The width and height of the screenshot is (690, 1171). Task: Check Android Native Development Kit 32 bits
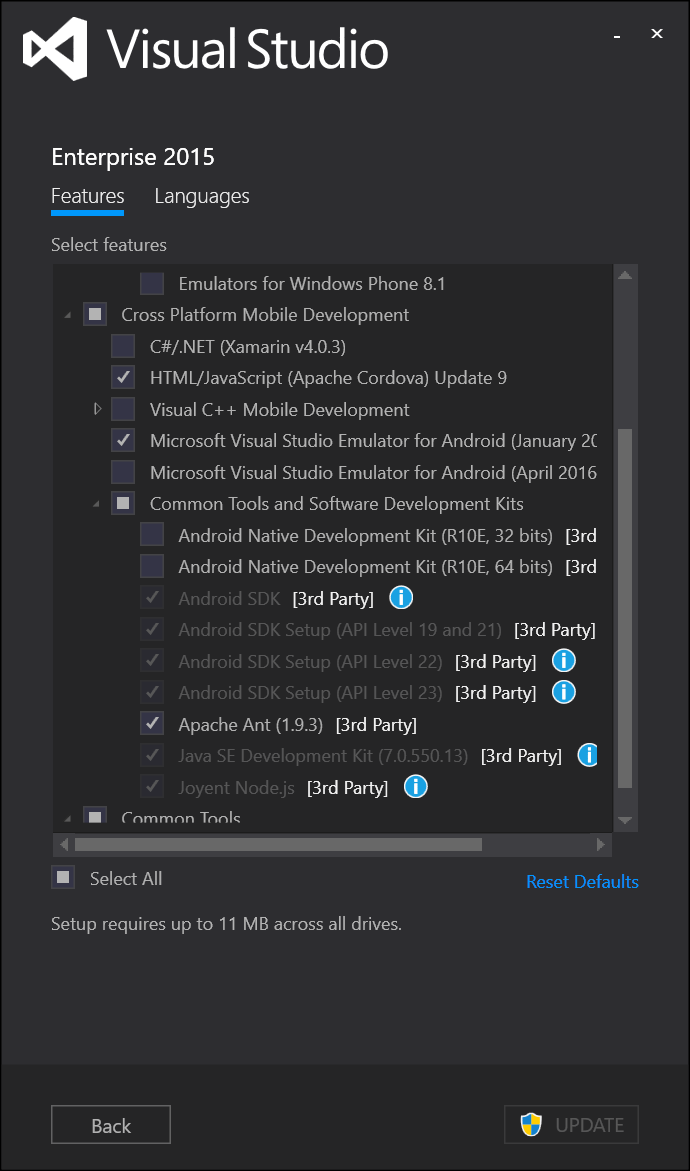(x=152, y=535)
